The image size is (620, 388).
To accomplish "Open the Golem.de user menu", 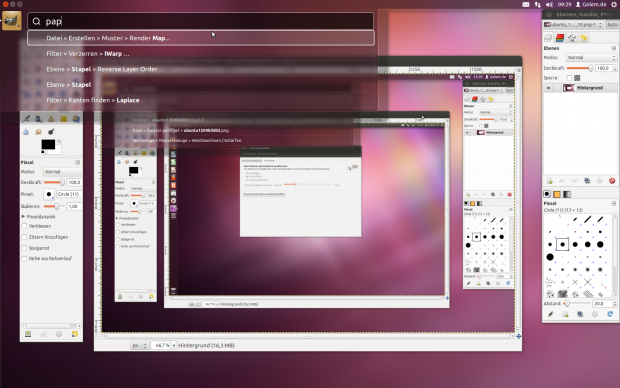I will 591,4.
